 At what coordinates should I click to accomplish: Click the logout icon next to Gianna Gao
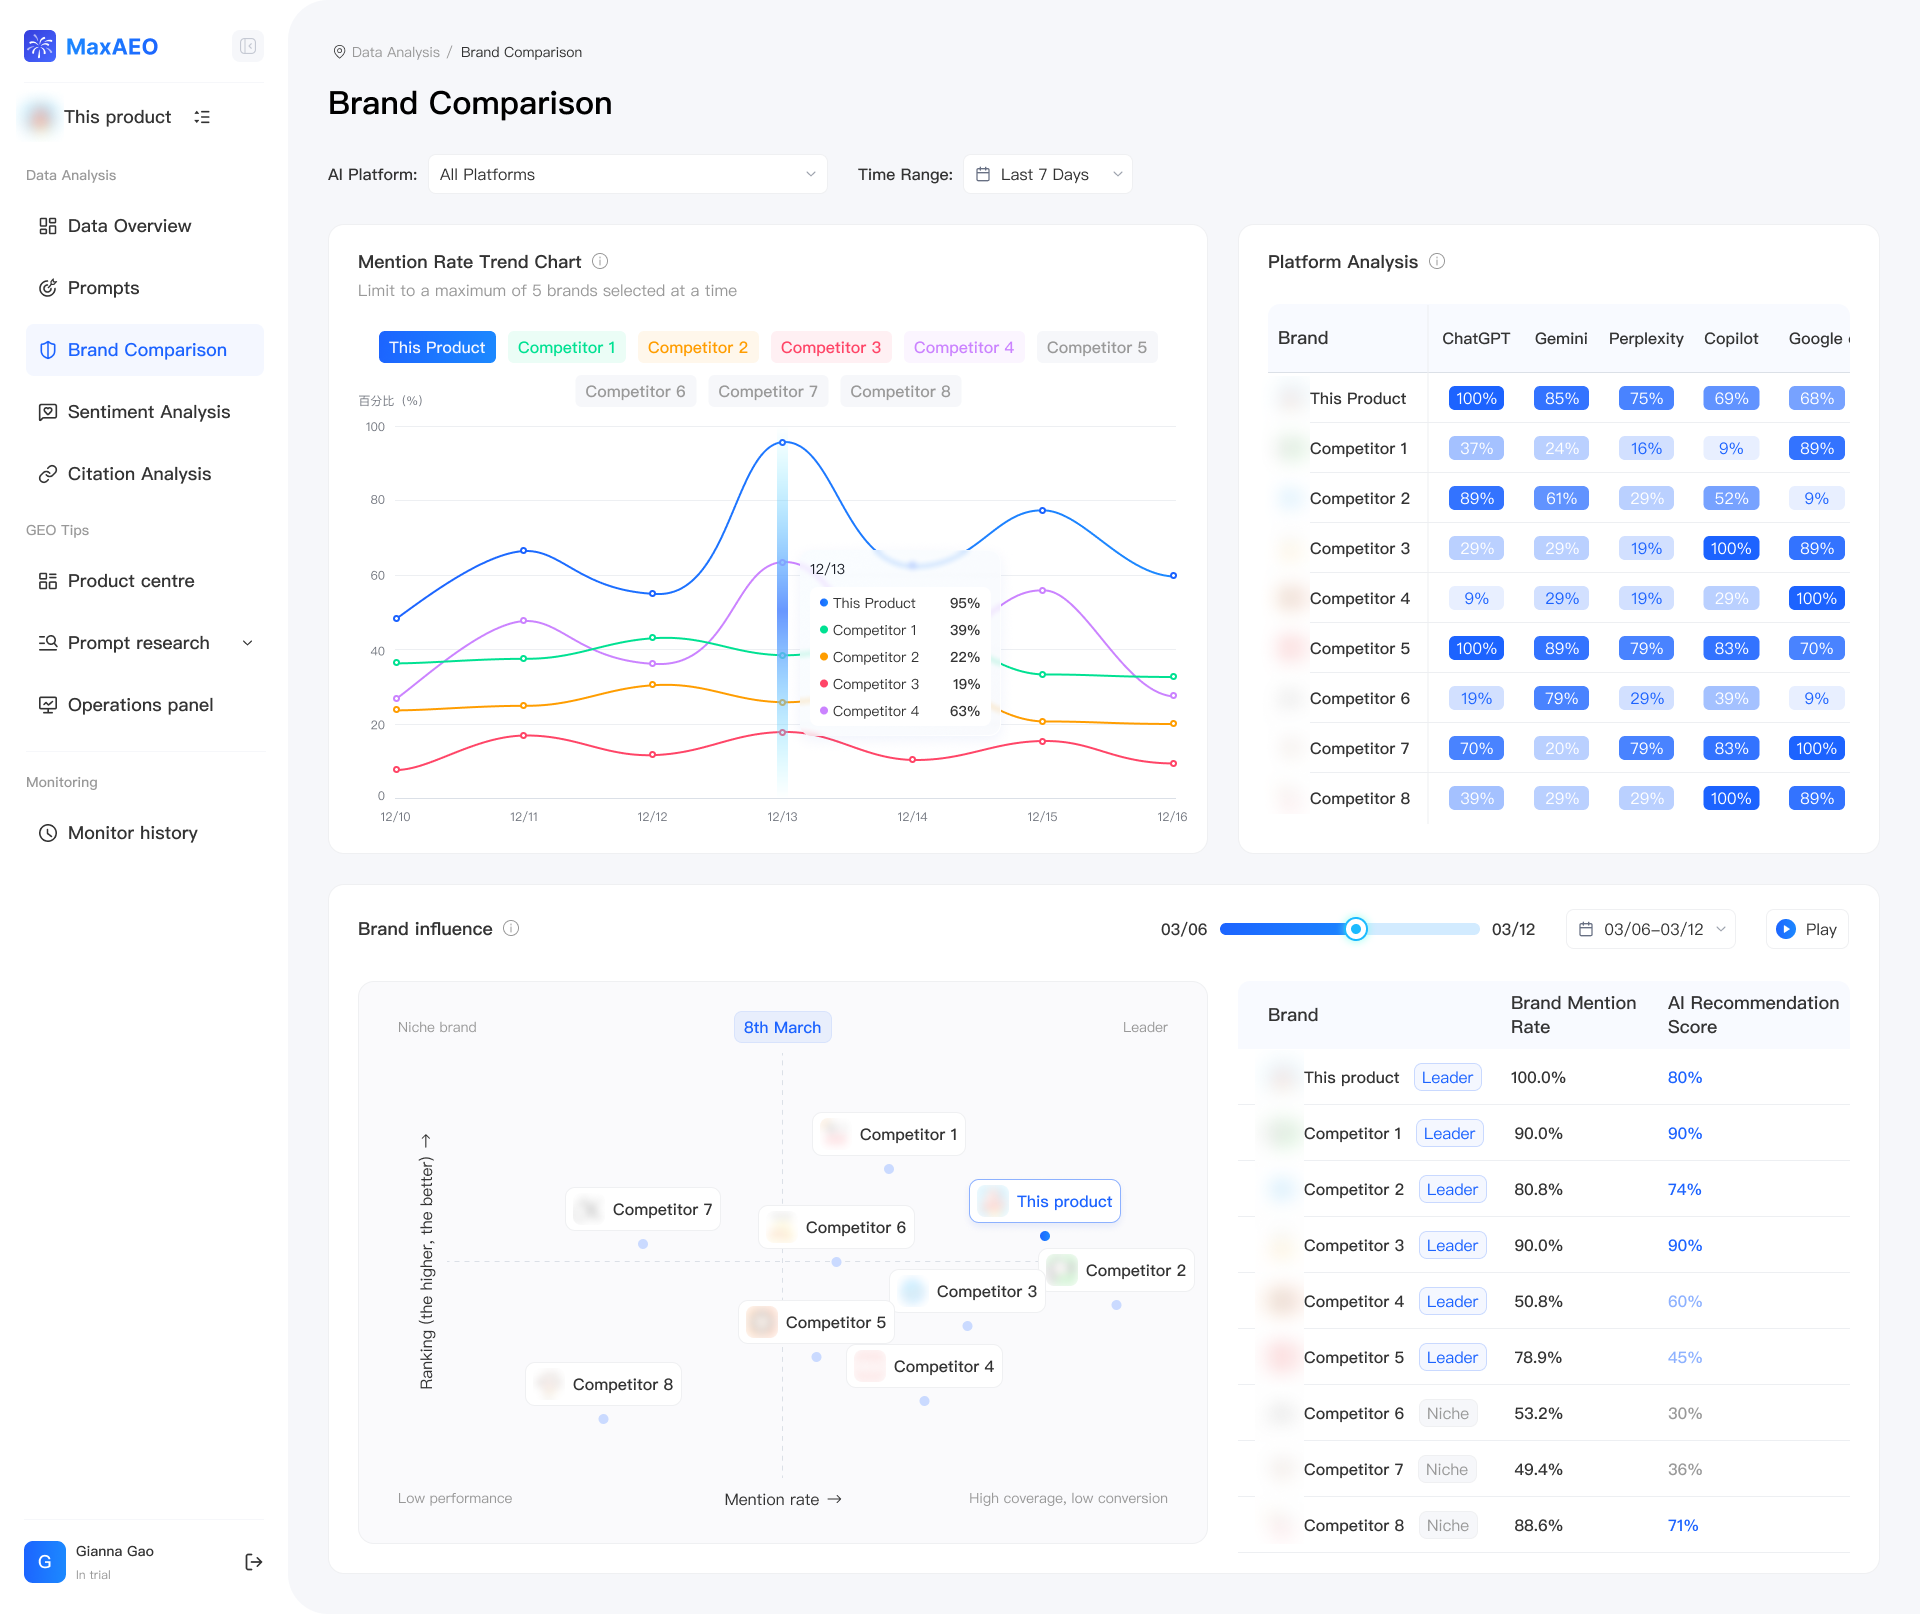(253, 1561)
